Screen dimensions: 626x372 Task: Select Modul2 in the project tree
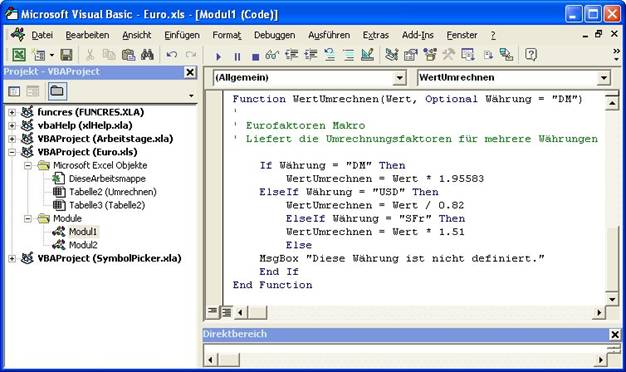83,245
